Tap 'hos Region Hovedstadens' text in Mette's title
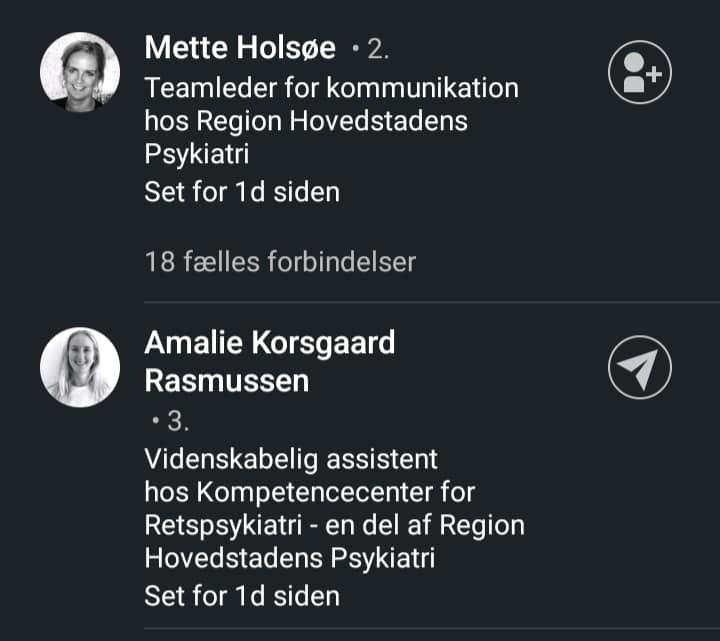The image size is (720, 641). [x=306, y=121]
